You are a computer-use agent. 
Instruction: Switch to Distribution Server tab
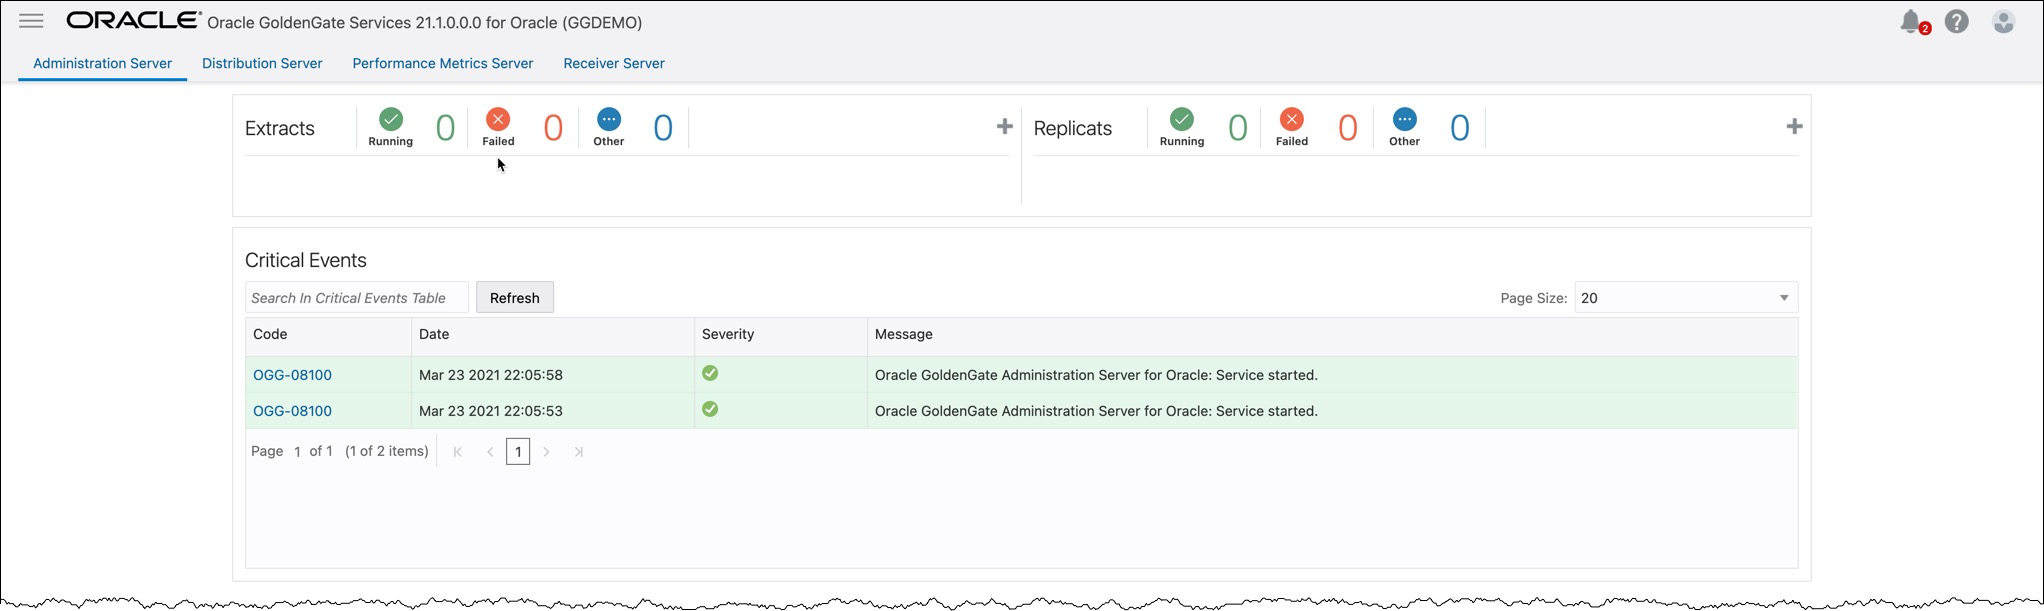[x=262, y=63]
